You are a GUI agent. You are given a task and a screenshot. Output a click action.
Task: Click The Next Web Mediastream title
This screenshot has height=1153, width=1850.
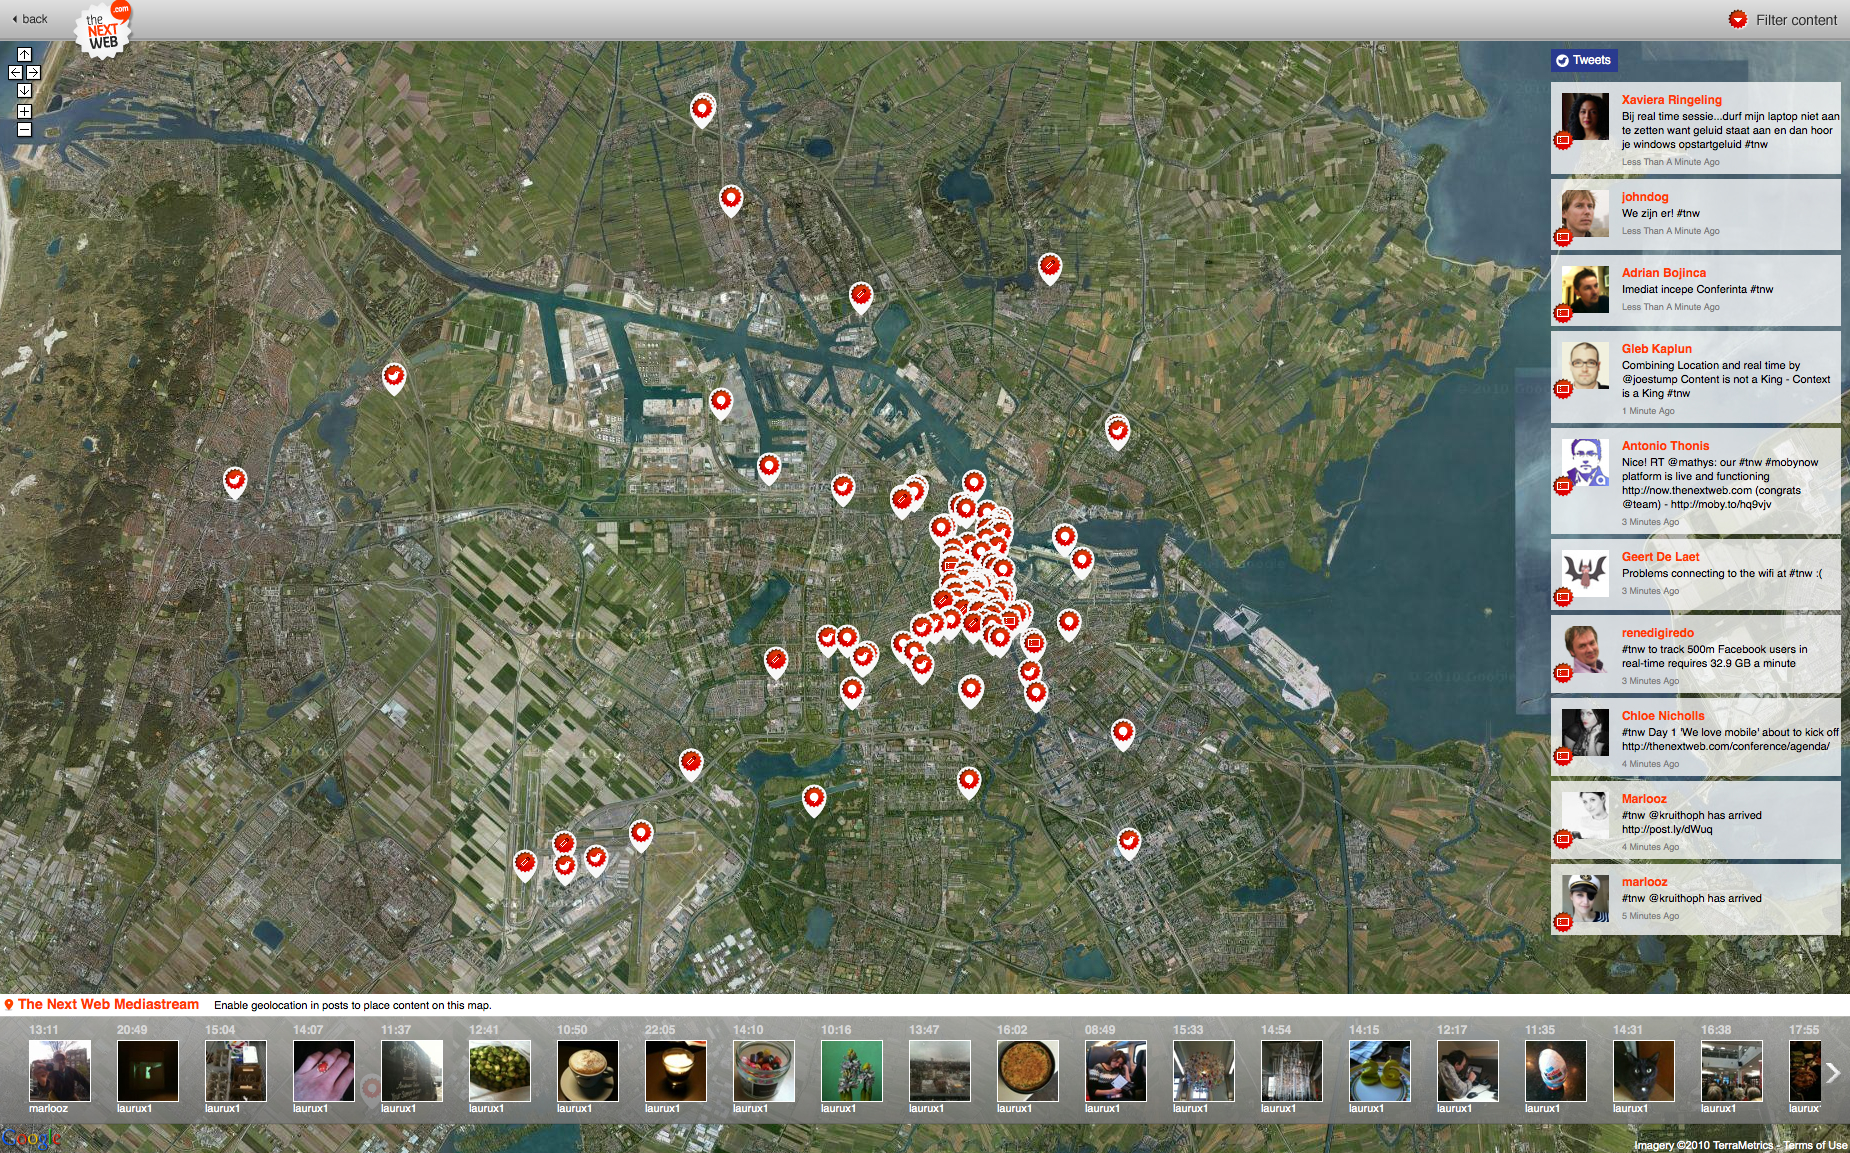coord(108,1004)
